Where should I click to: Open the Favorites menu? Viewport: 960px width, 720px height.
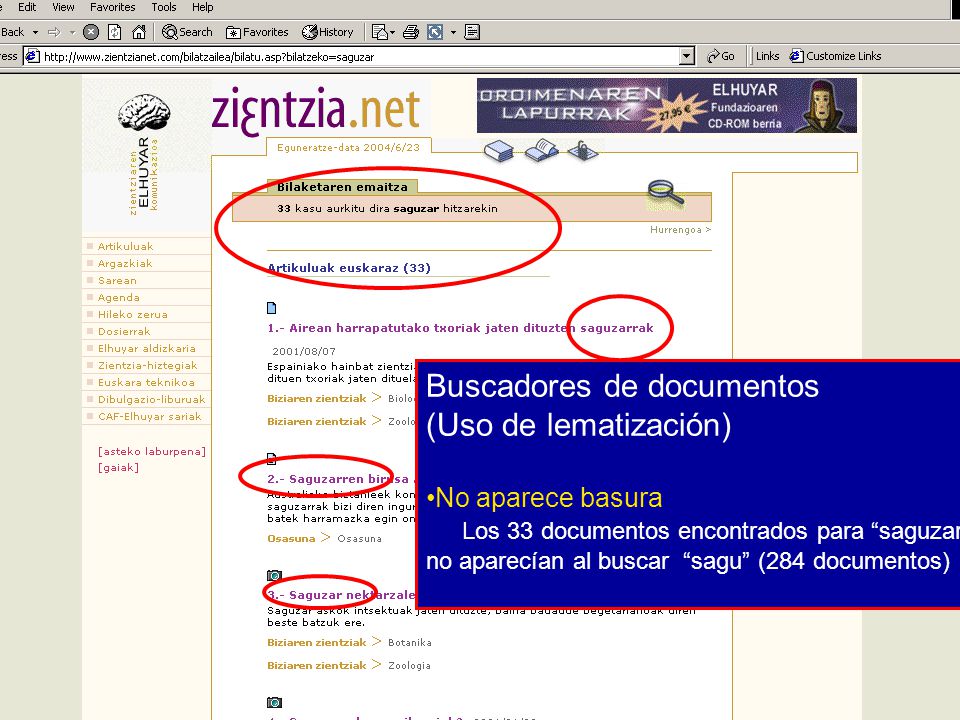point(113,7)
